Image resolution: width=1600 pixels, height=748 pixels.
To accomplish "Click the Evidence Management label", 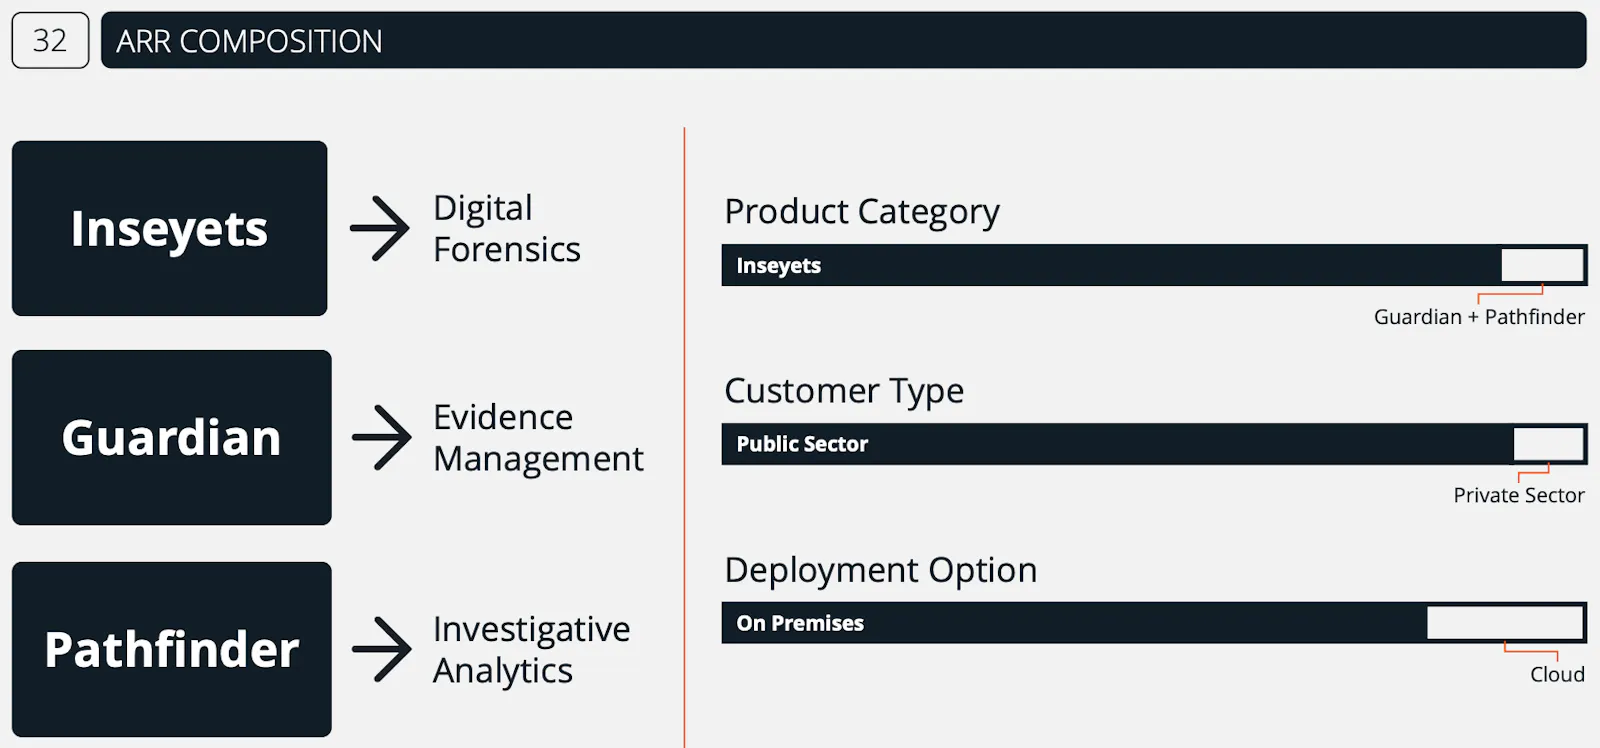I will click(538, 438).
